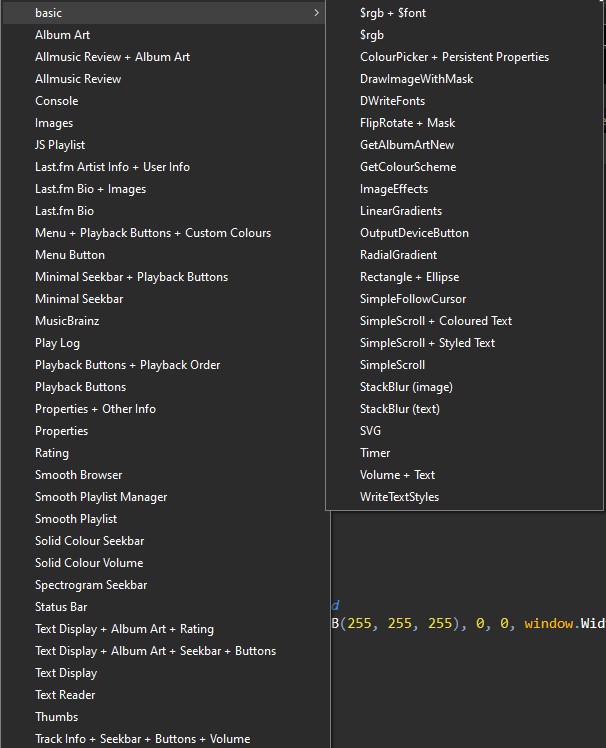
Task: Select $rgb + $font in submenu
Action: click(x=393, y=13)
